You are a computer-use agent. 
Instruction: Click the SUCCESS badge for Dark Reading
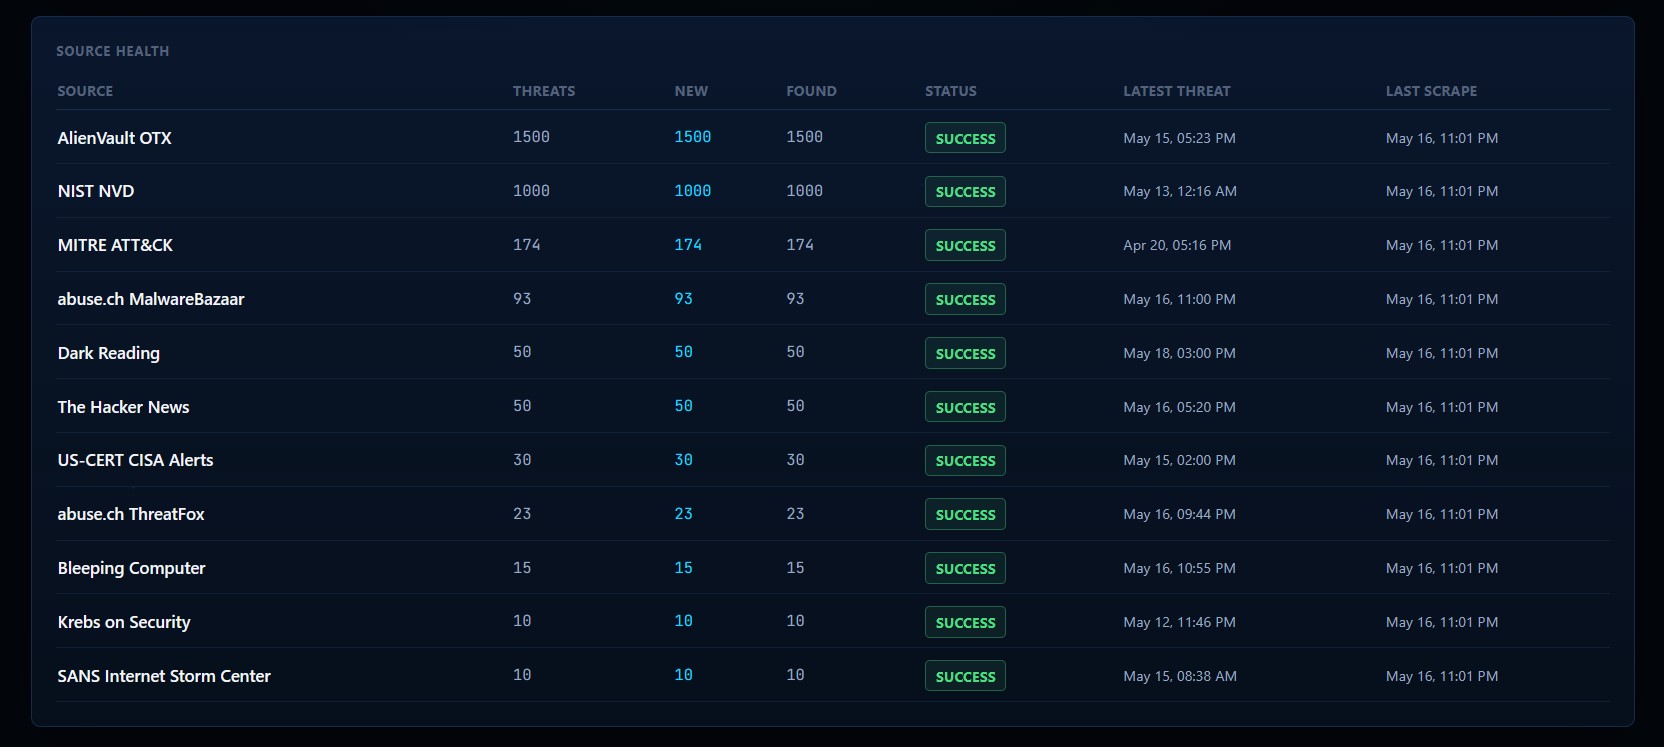[x=965, y=353]
